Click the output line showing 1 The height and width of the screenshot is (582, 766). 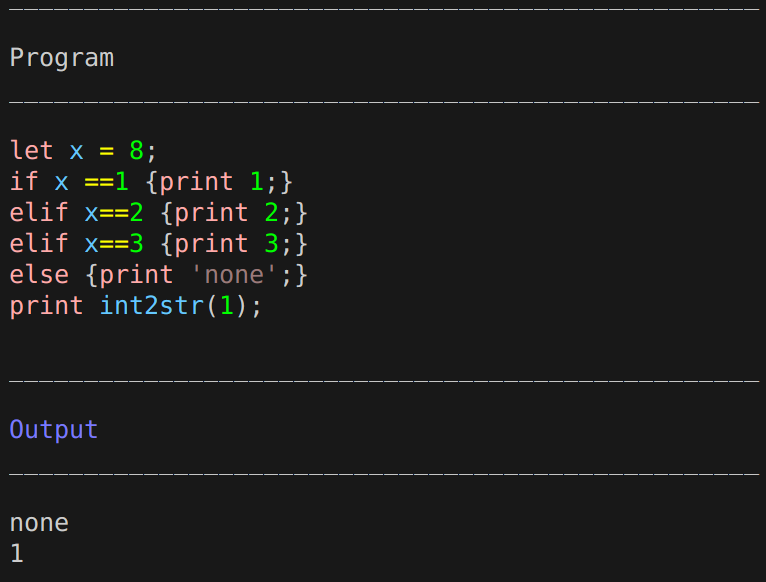17,554
